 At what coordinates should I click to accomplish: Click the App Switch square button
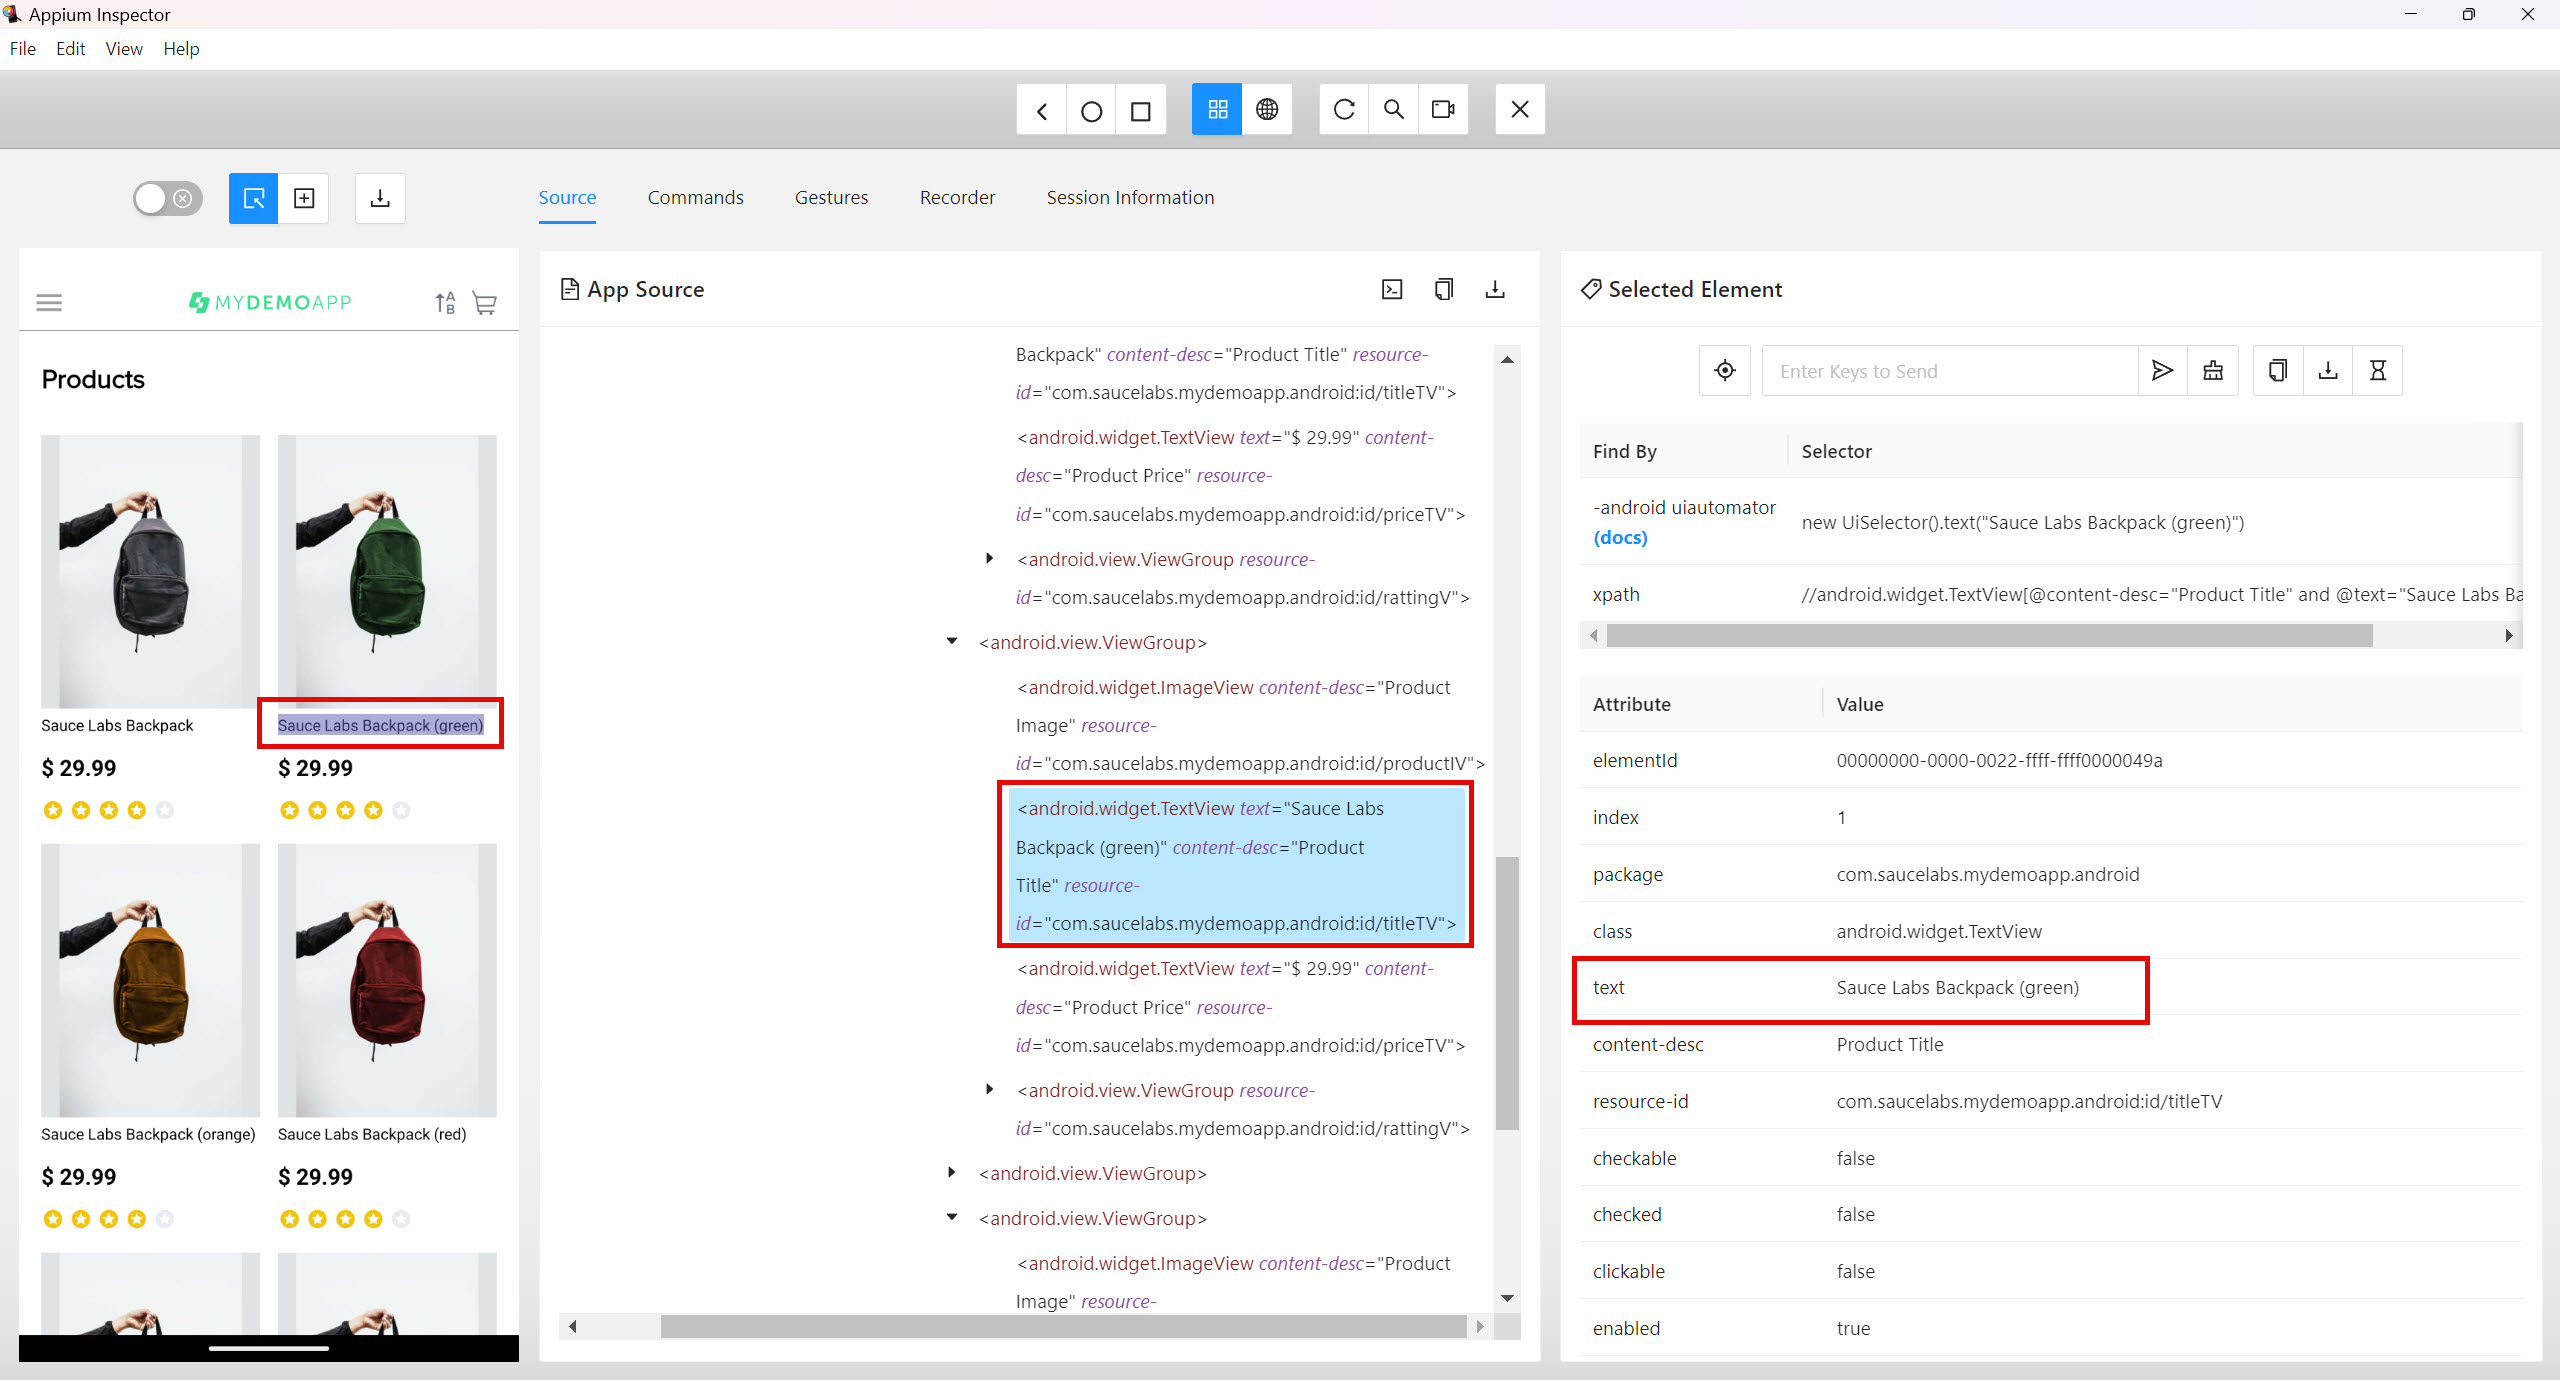(x=1141, y=110)
